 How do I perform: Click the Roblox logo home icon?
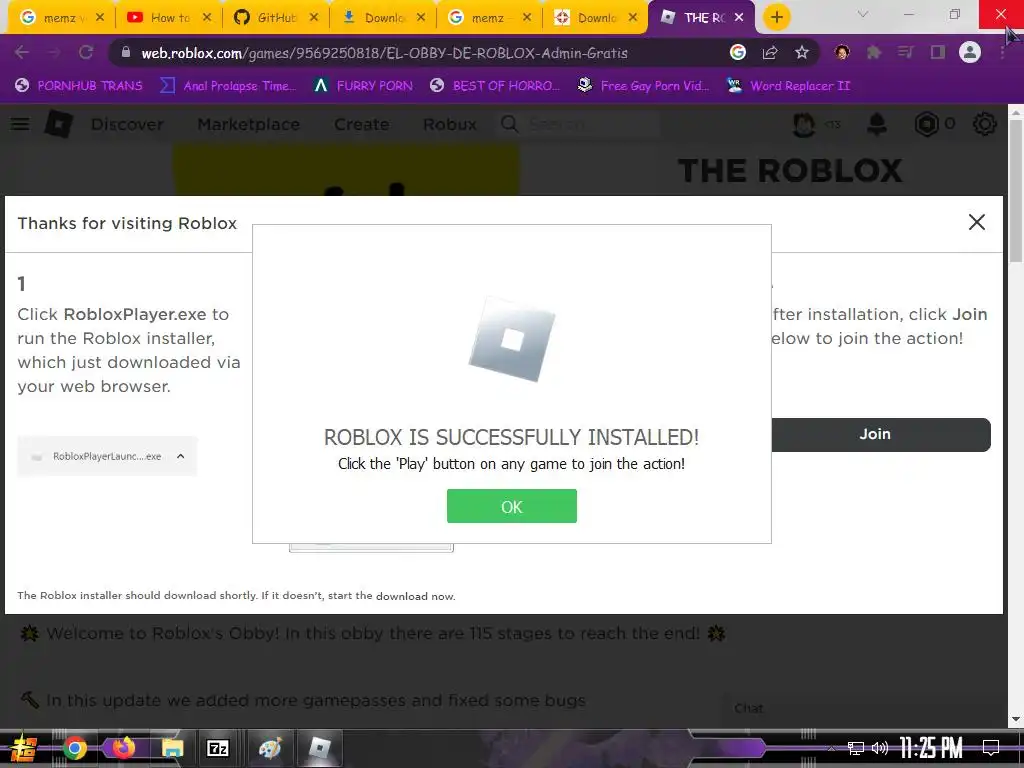[x=59, y=123]
